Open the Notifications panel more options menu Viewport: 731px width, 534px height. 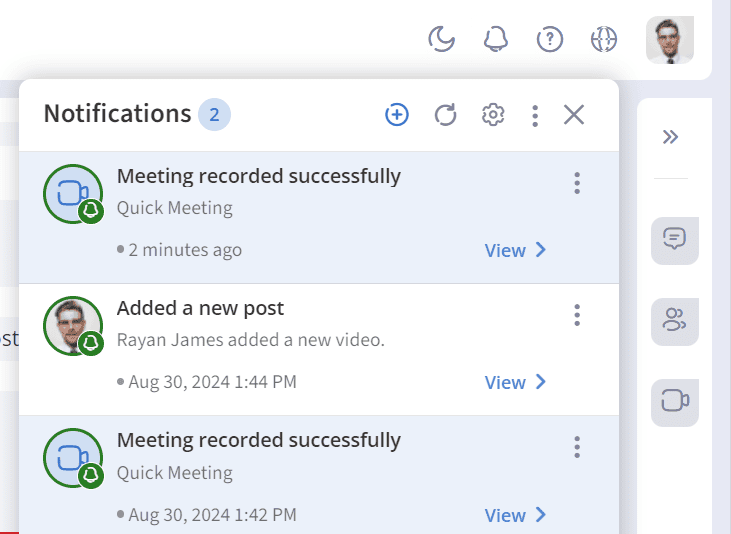[535, 116]
